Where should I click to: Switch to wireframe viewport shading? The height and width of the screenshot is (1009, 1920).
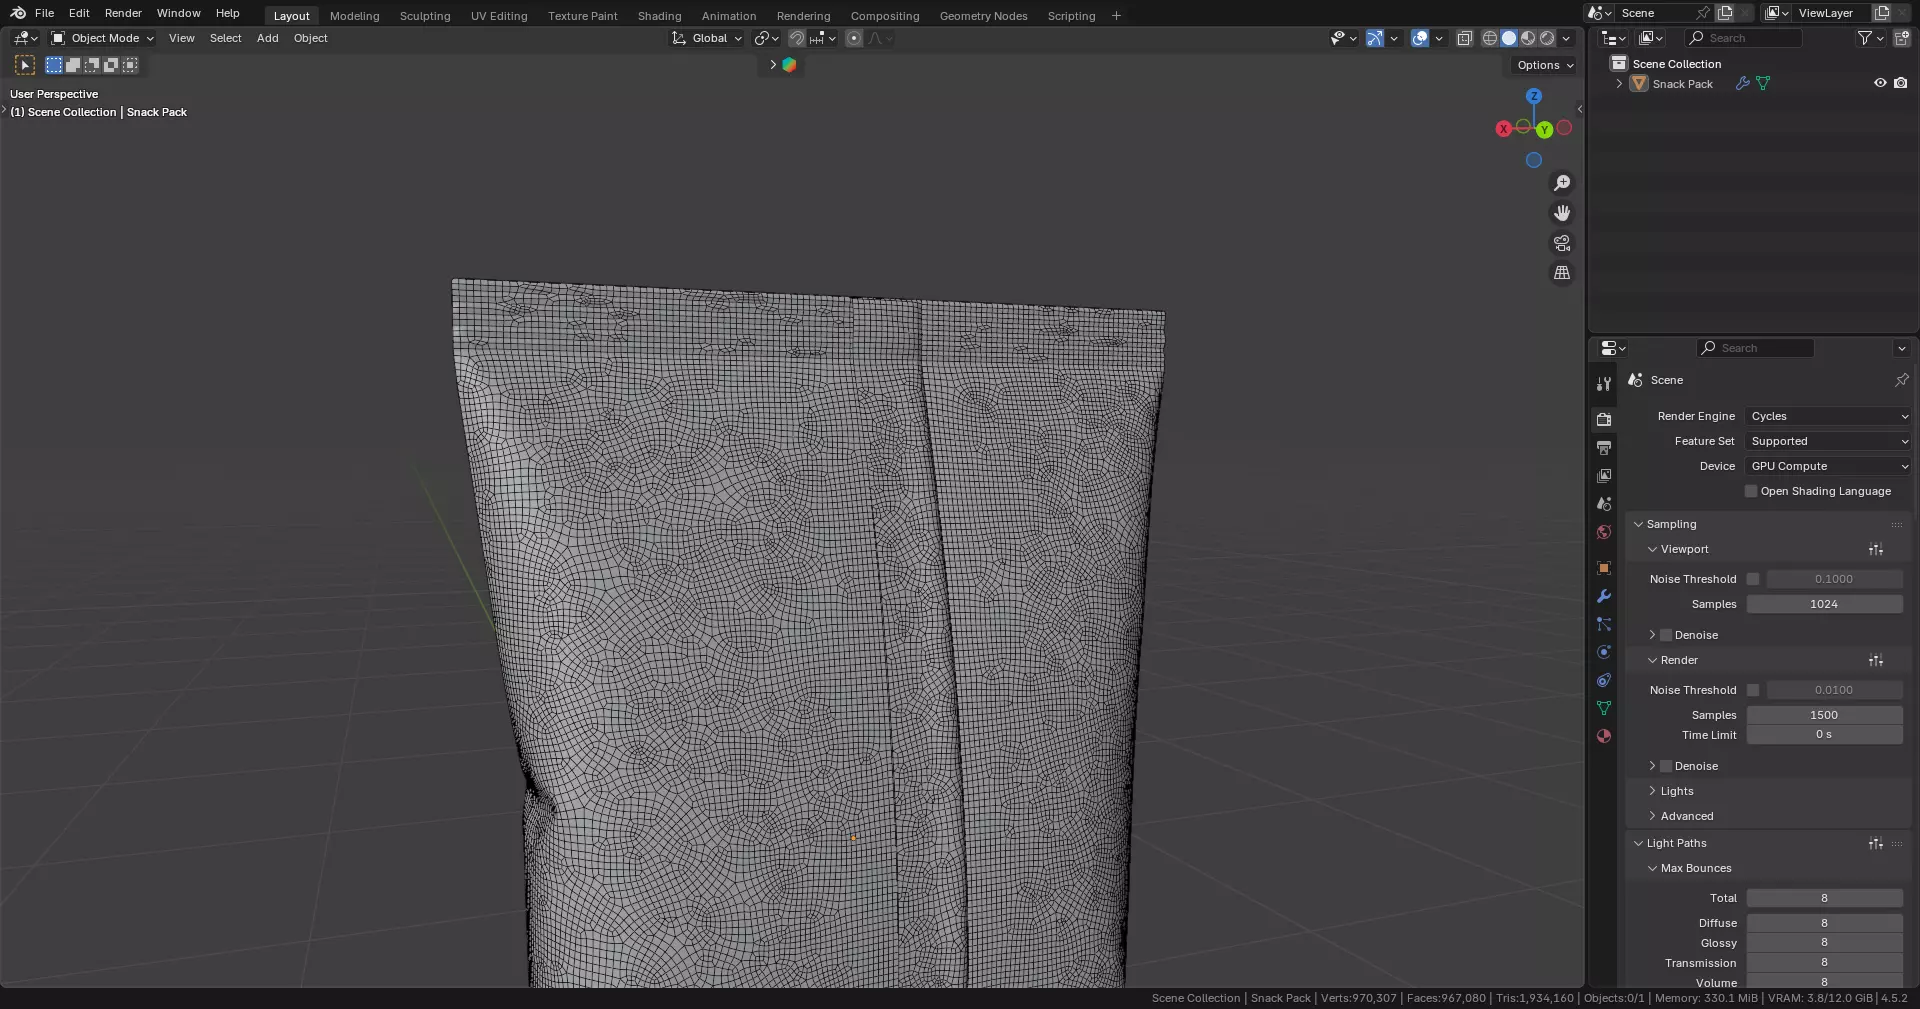click(1490, 38)
